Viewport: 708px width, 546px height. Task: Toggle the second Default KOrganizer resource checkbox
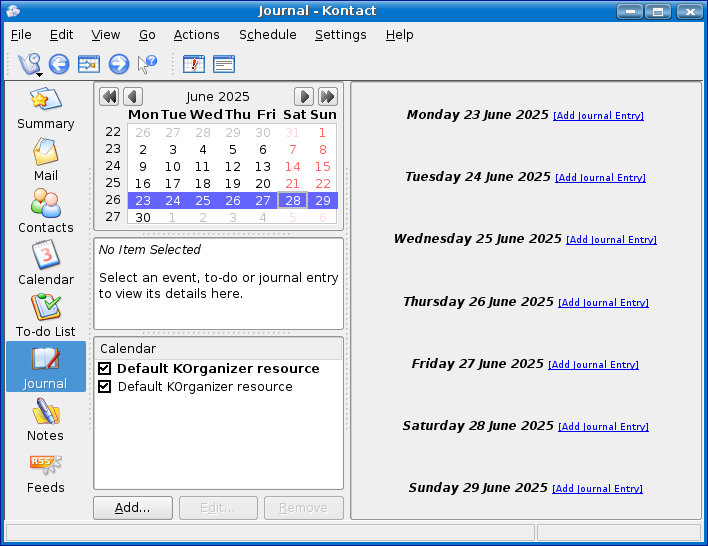click(105, 387)
